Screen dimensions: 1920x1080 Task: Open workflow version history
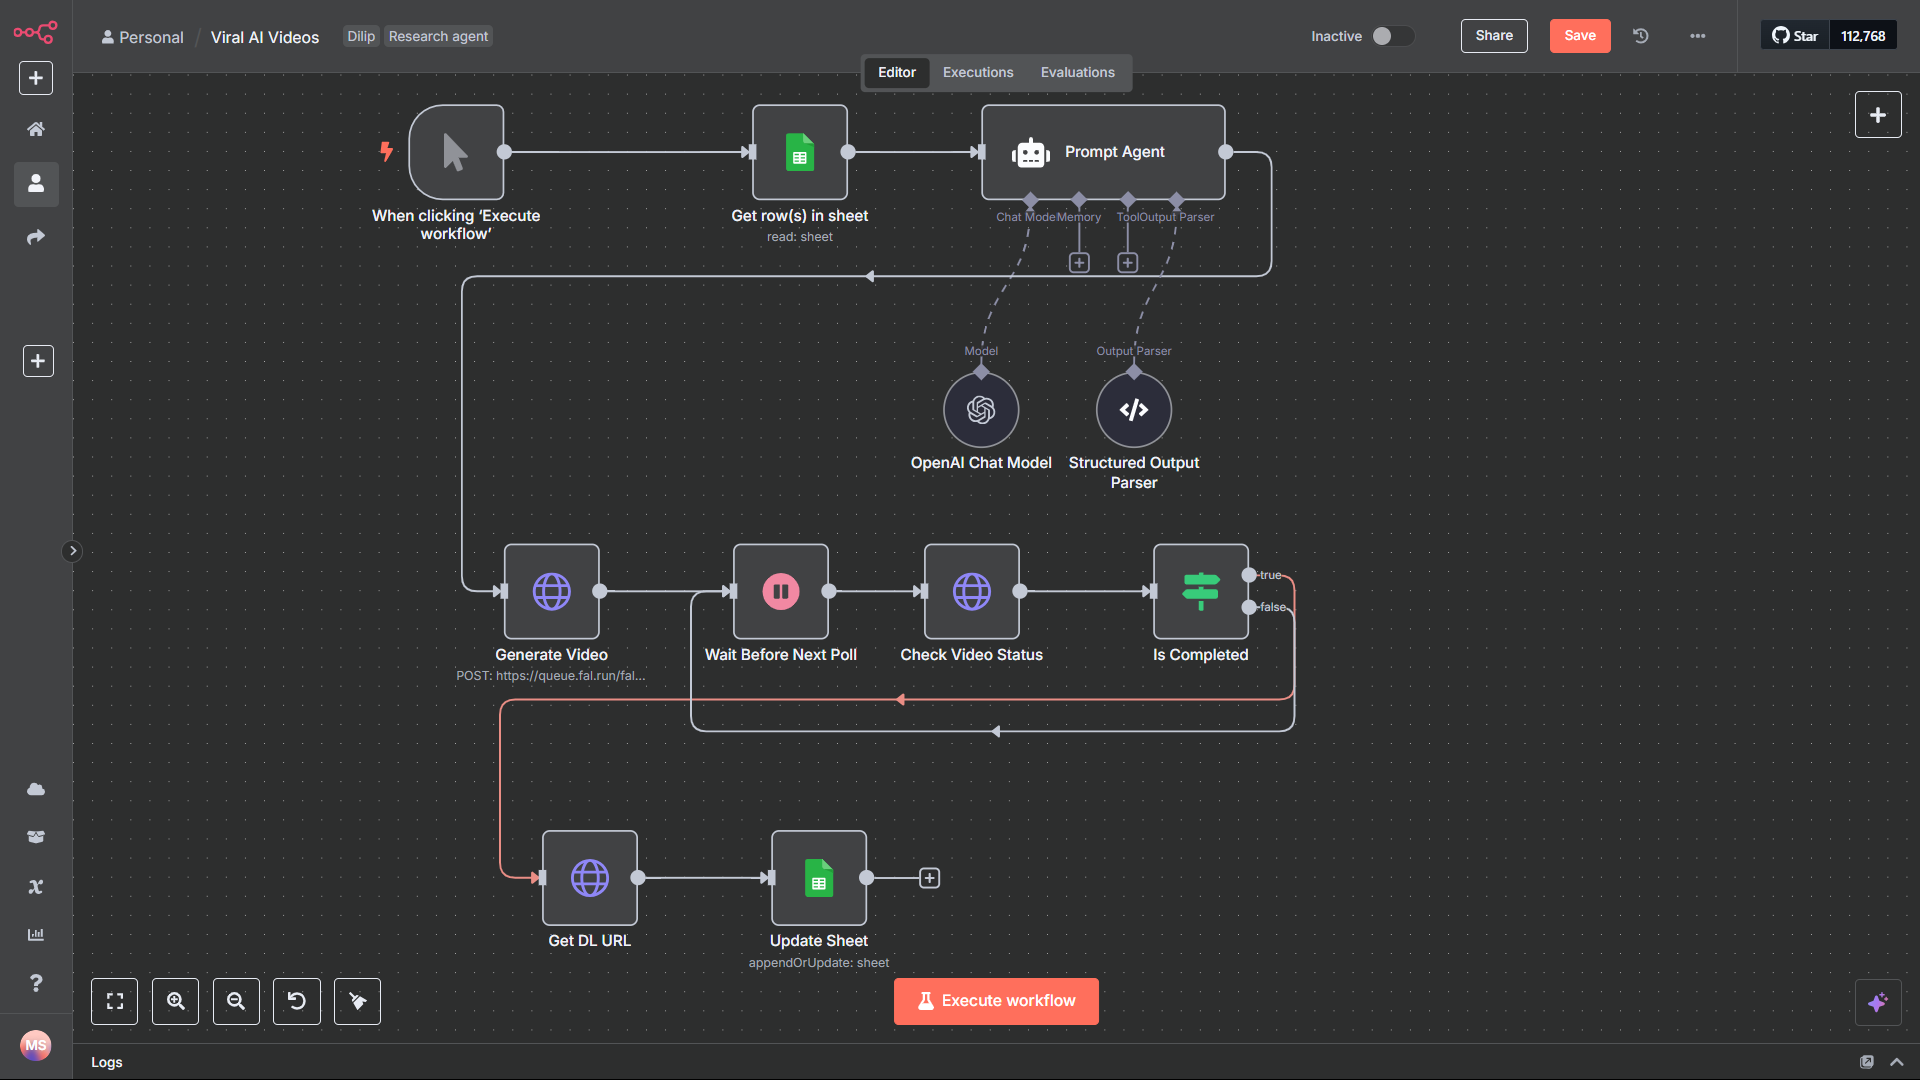tap(1640, 35)
